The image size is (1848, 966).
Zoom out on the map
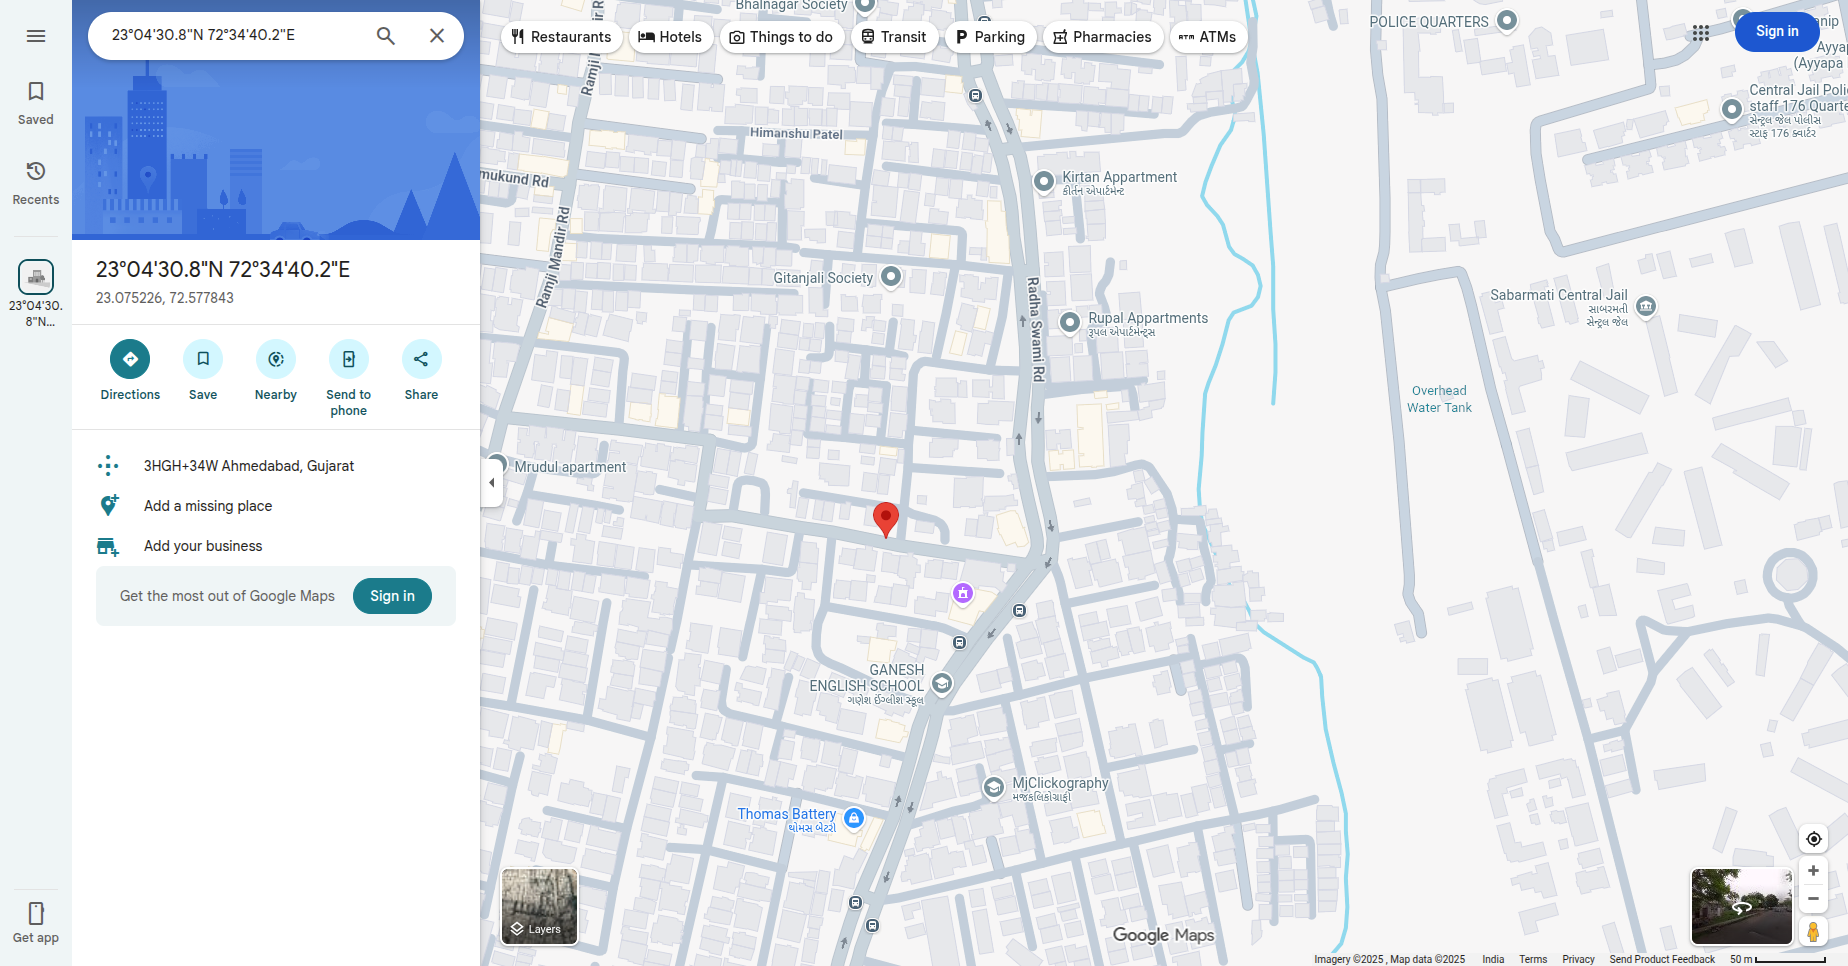coord(1813,899)
